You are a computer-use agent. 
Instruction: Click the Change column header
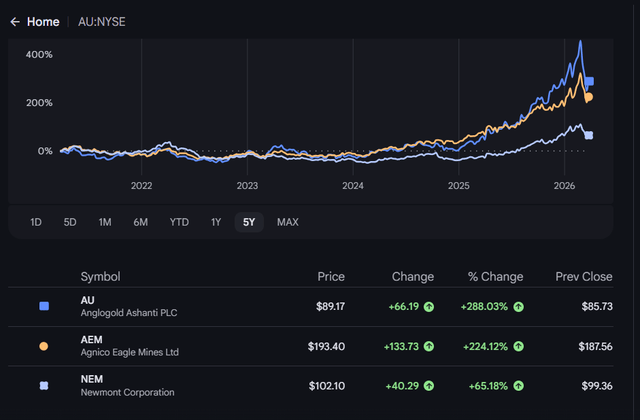click(413, 277)
